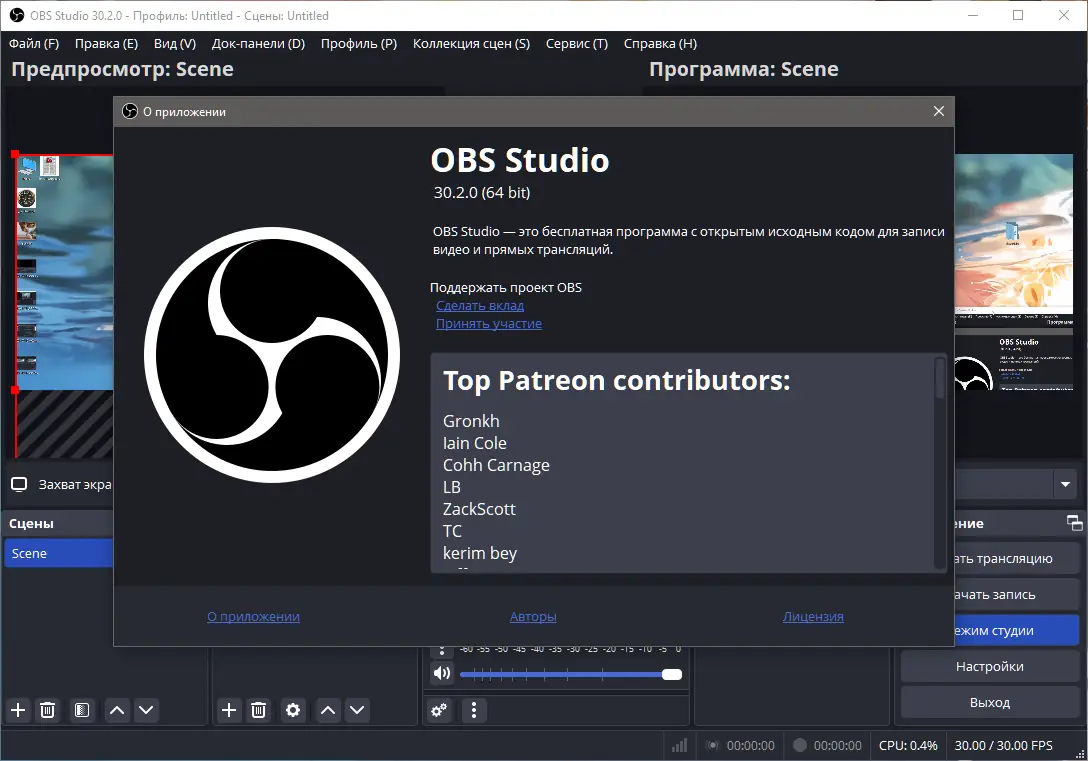
Task: Add a new source with the plus icon
Action: [228, 710]
